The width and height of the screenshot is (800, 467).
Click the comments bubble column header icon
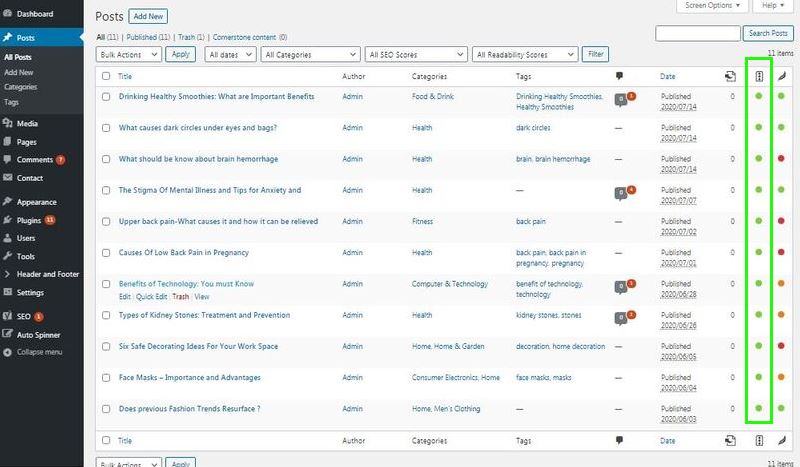click(x=620, y=75)
